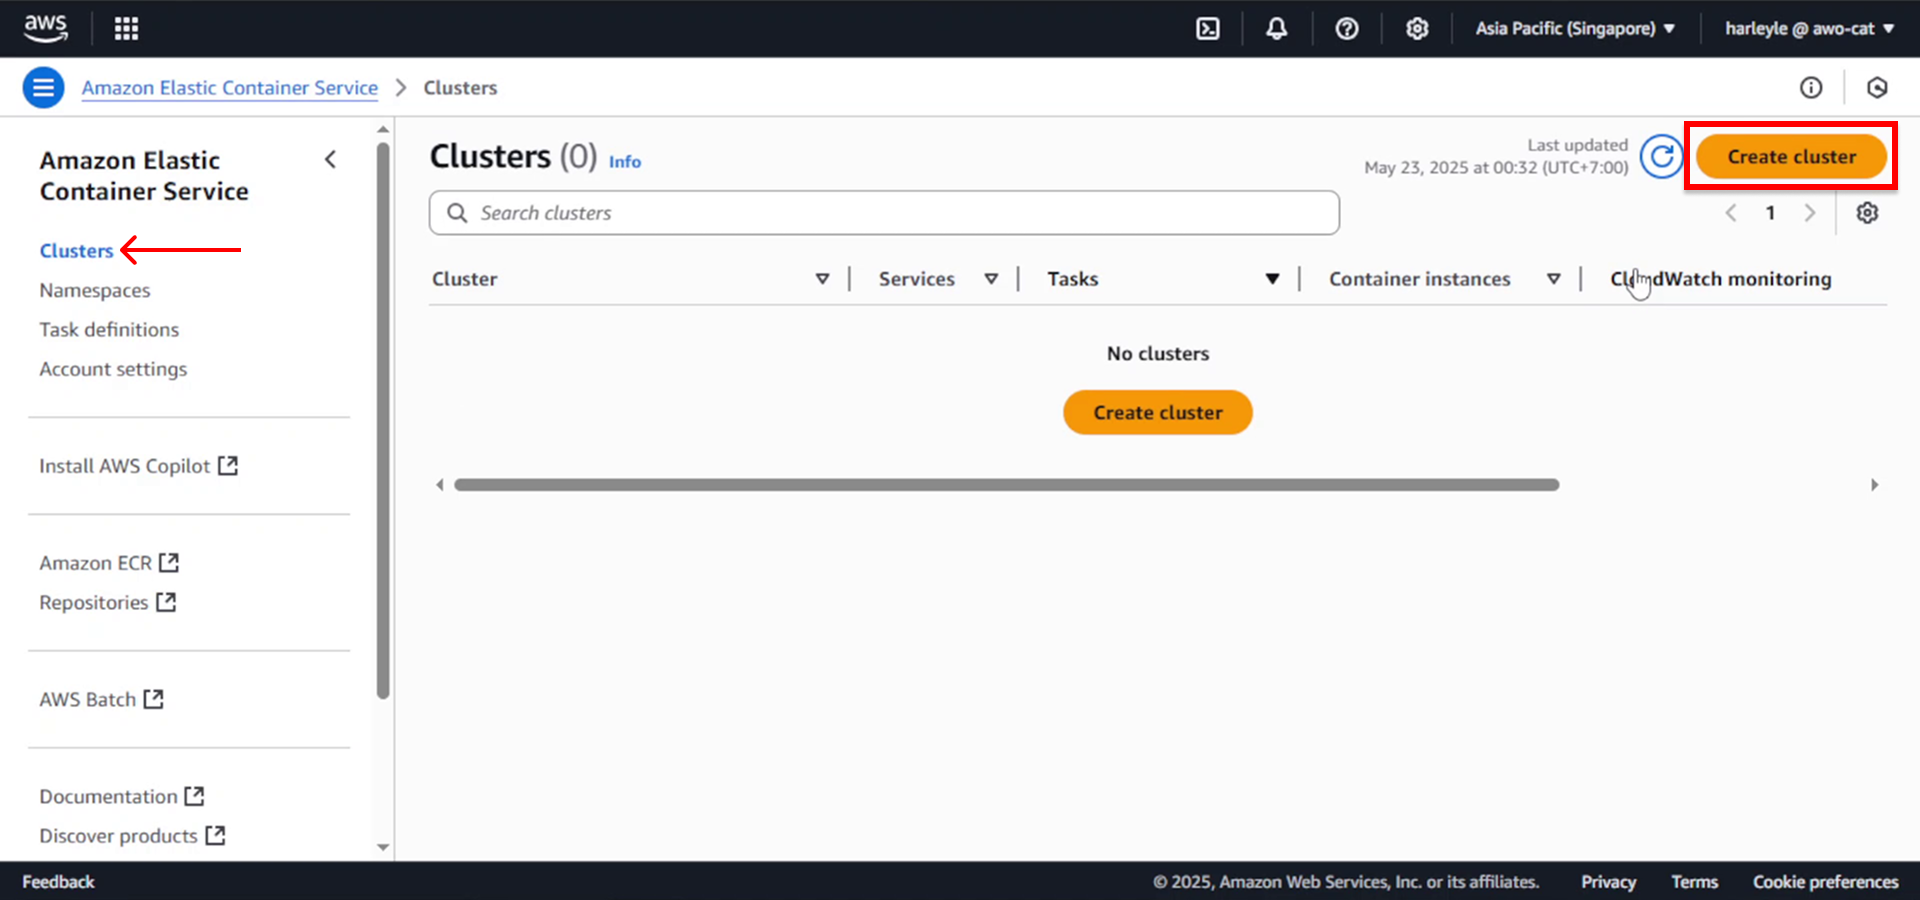Click external link icon beside AWS Copilot

228,466
